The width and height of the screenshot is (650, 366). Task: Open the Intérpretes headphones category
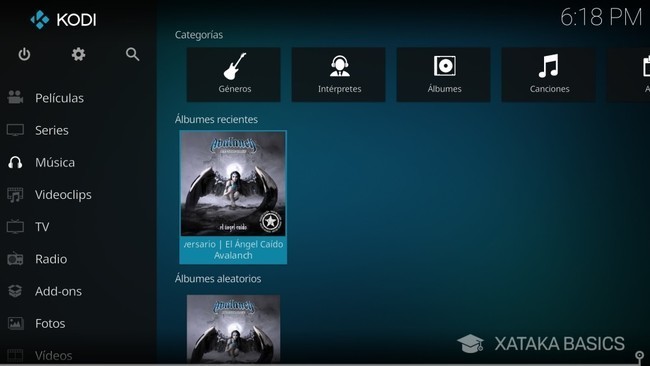click(x=338, y=75)
